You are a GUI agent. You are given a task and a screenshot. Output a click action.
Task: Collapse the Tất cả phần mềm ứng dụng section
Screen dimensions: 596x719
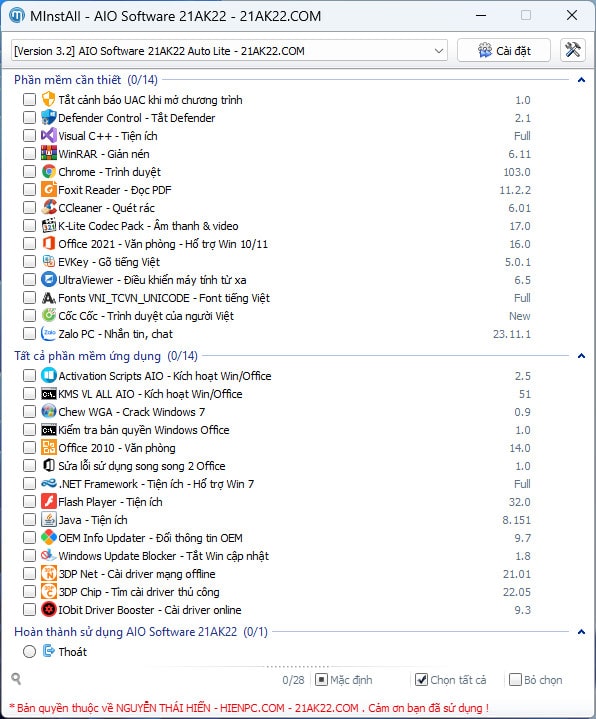(x=581, y=356)
